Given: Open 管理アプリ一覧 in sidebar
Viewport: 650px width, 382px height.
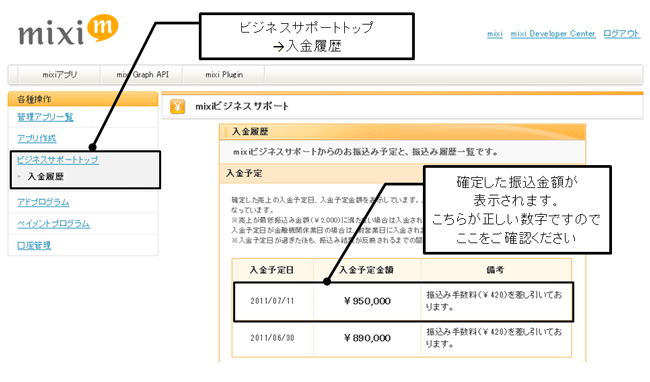Looking at the screenshot, I should tap(45, 117).
